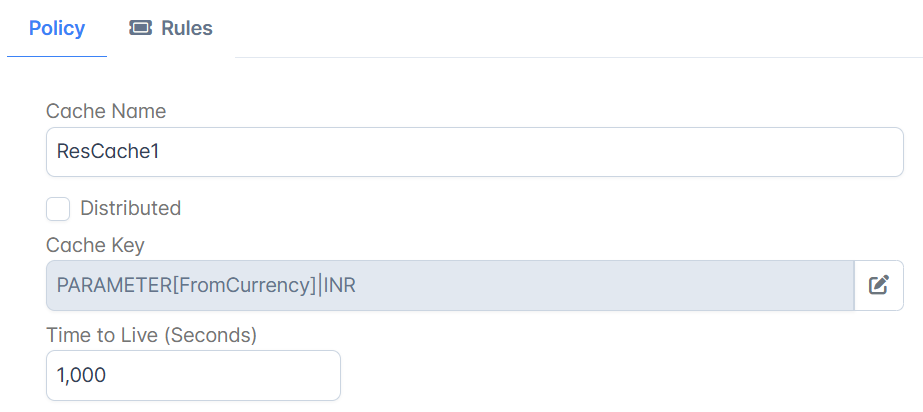
Task: Select the Policy tab
Action: click(57, 28)
